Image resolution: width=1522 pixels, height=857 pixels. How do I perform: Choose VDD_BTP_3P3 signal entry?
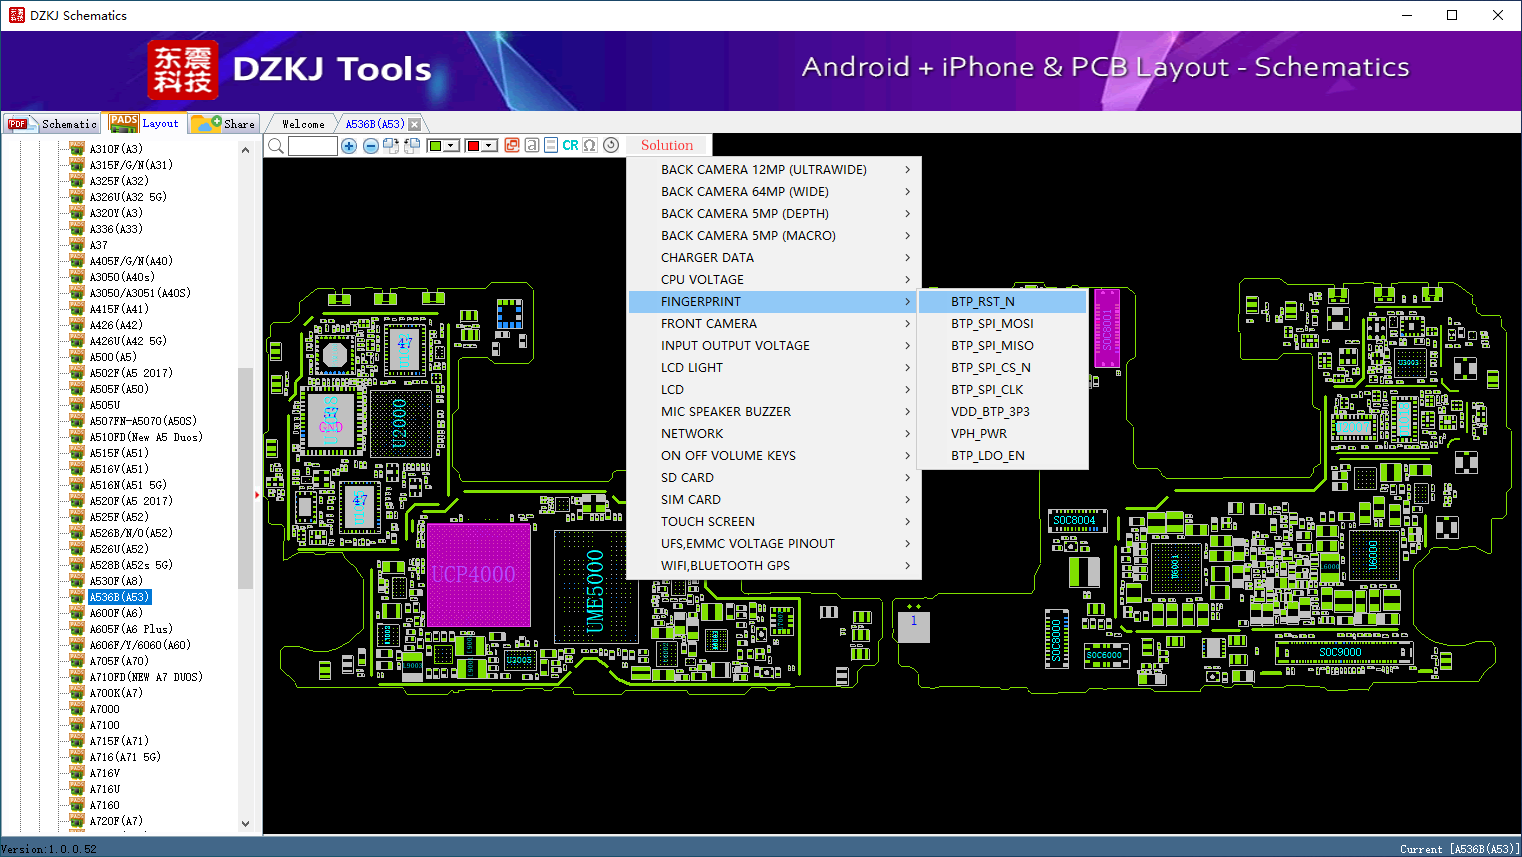click(x=990, y=412)
